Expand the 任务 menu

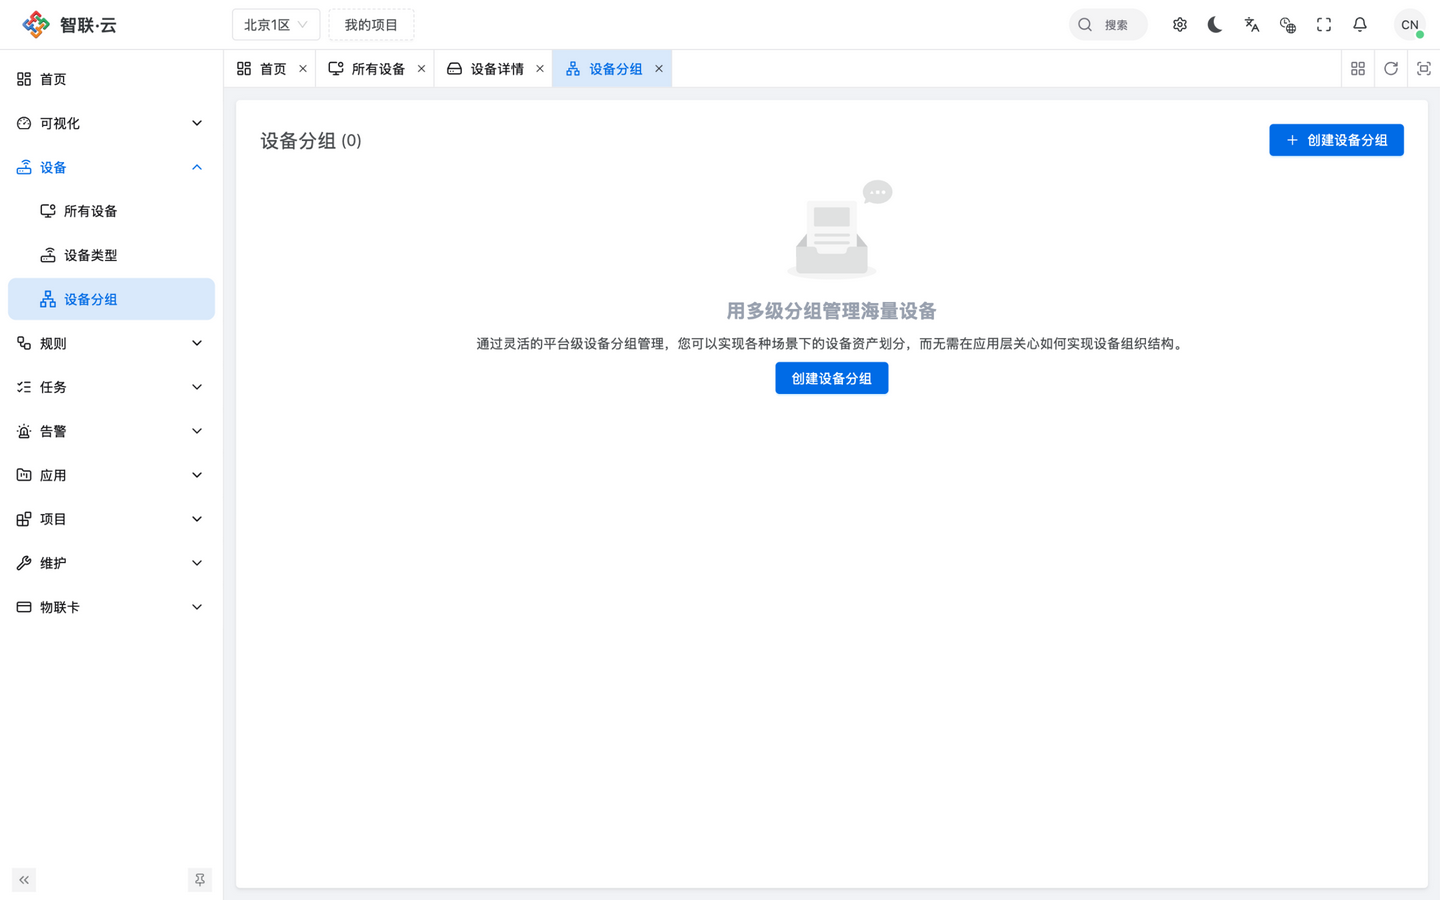111,387
